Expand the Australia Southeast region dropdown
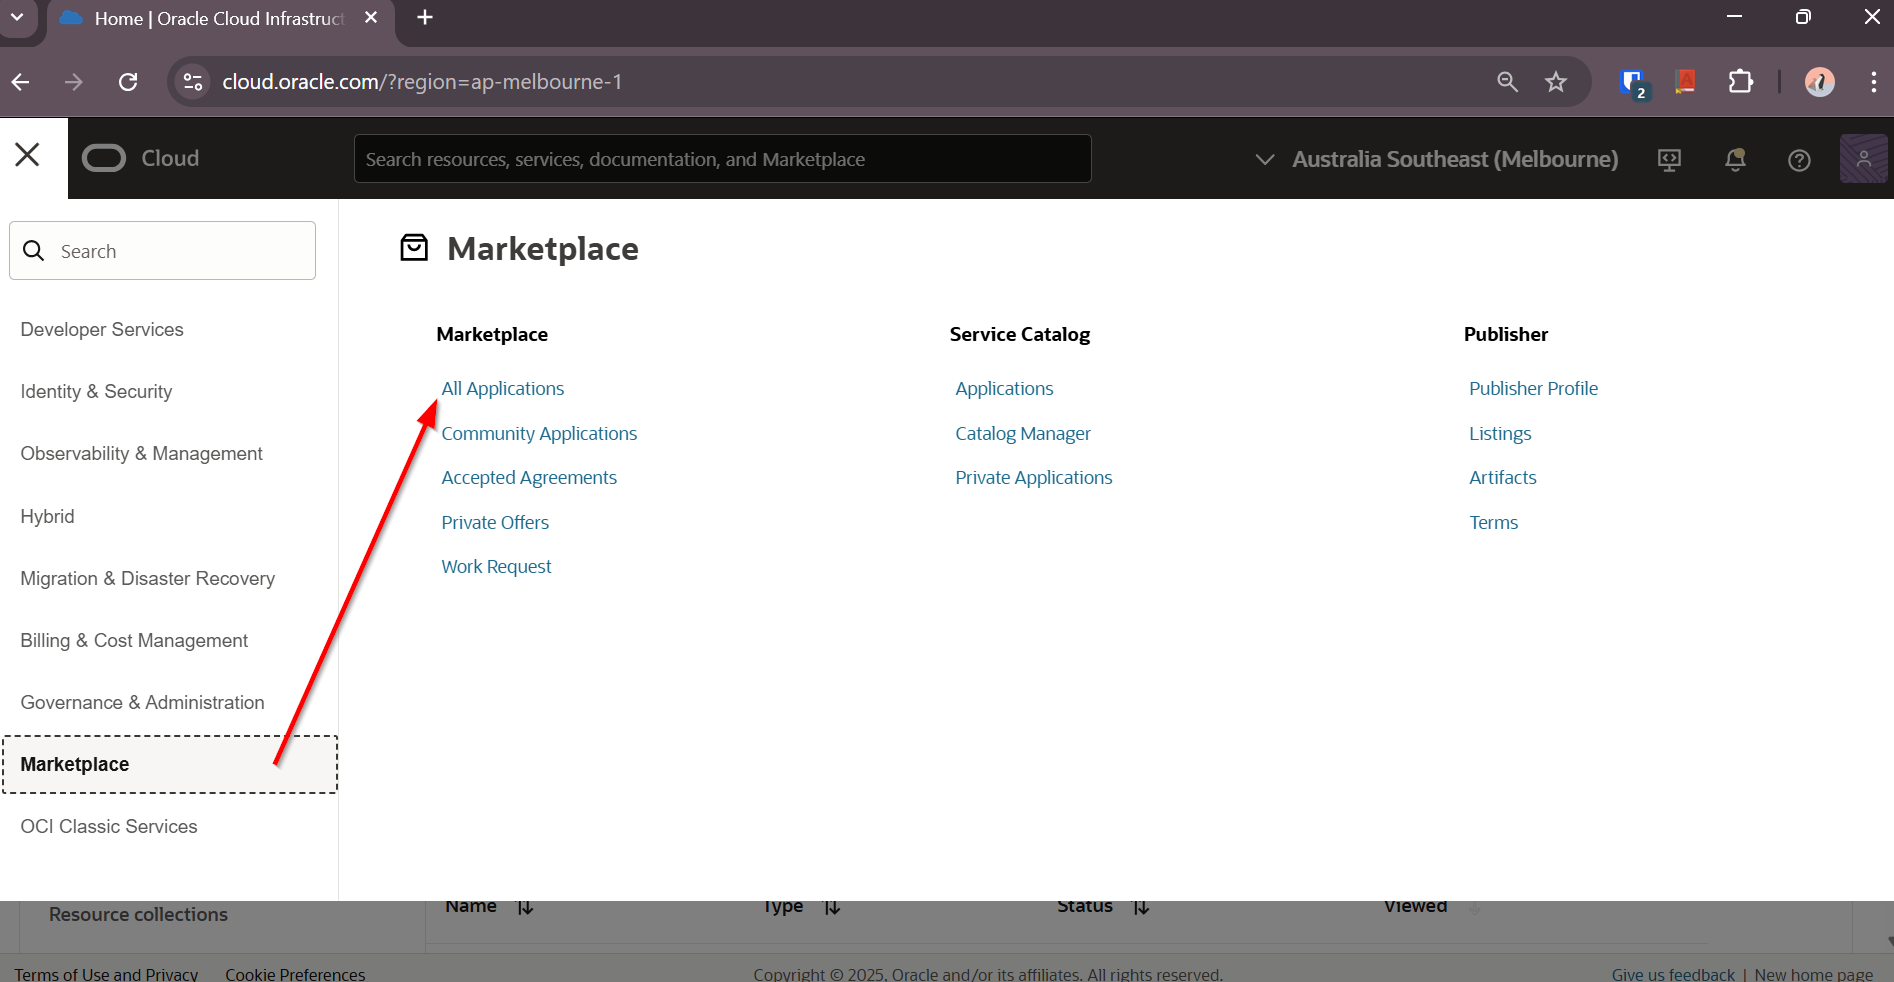 click(x=1436, y=159)
